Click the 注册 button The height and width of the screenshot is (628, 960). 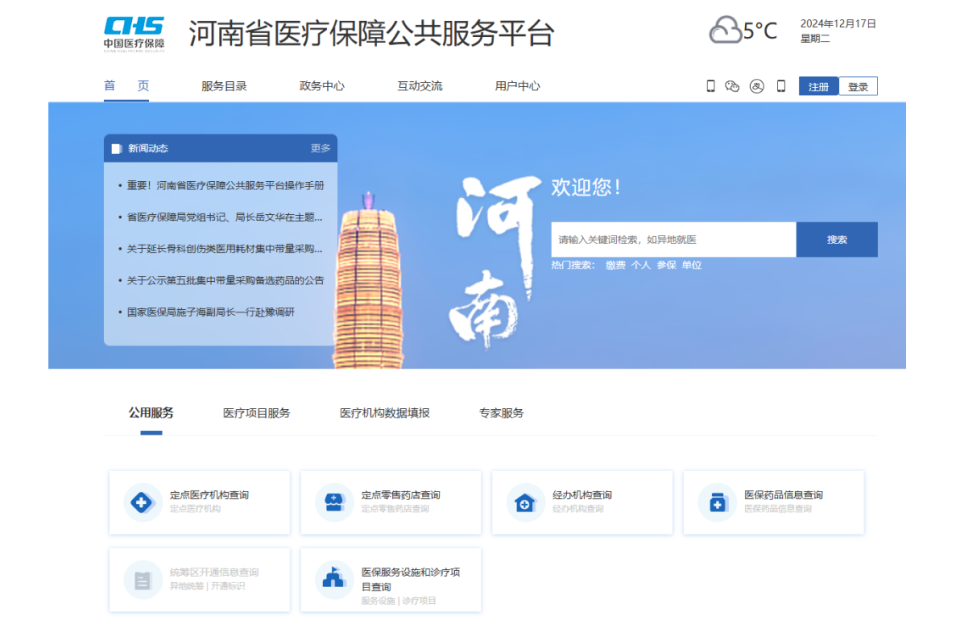816,86
